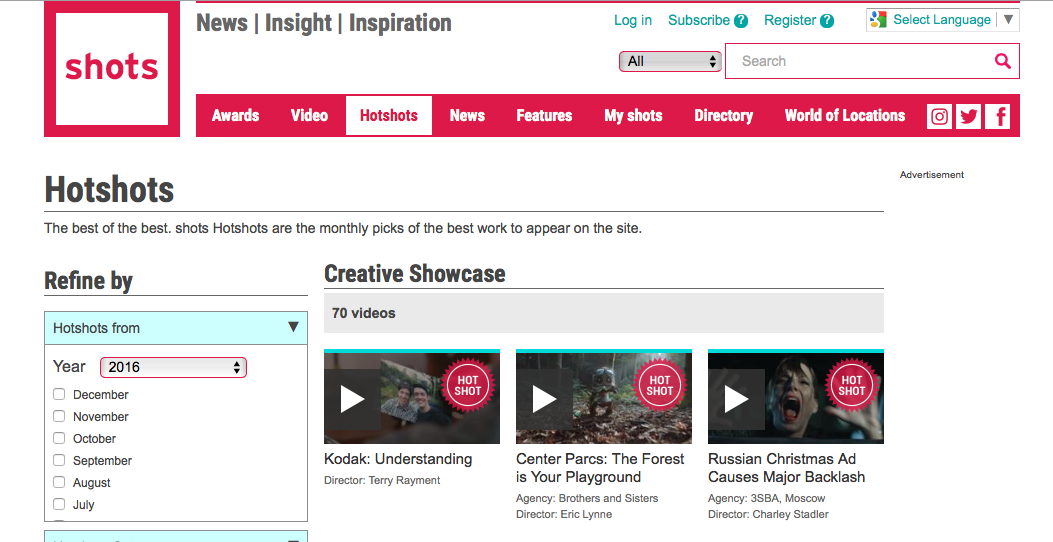Click Hot Shot badge on Russian Christmas thumbnail
The image size is (1053, 542).
point(852,386)
